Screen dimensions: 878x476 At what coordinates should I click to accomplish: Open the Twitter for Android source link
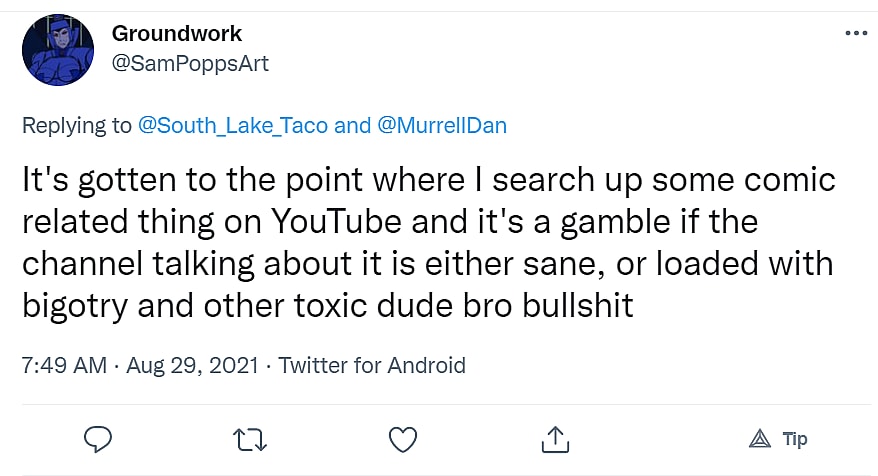[x=372, y=365]
